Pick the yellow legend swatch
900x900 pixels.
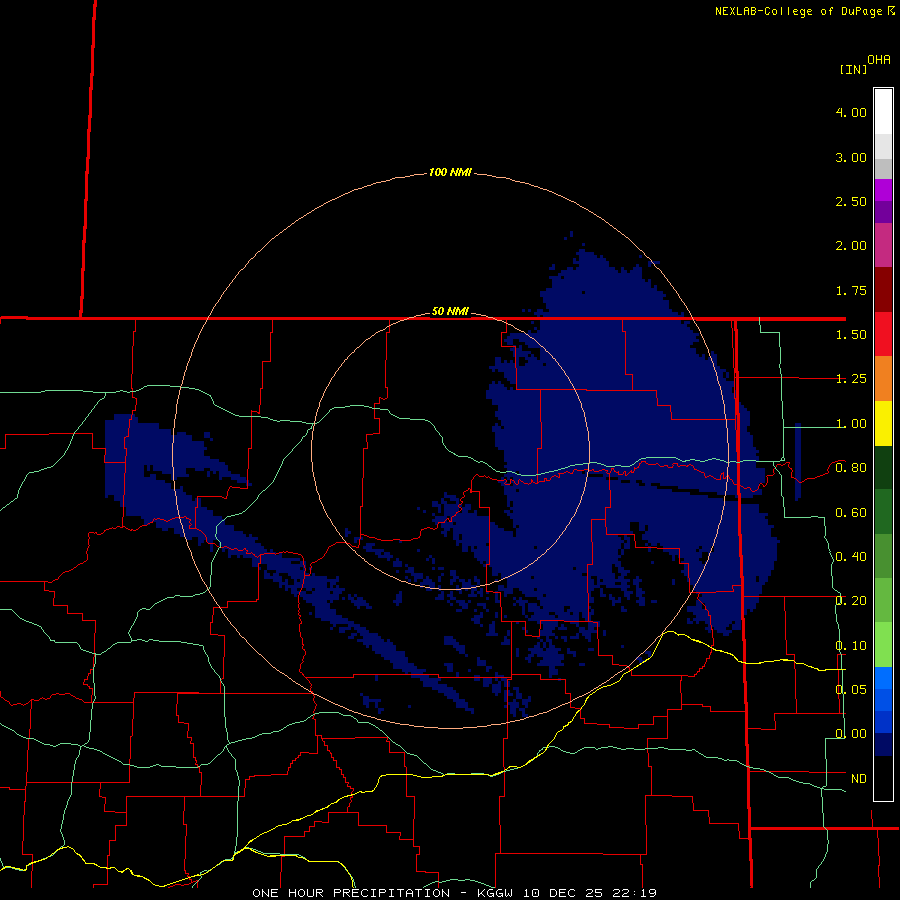[883, 424]
